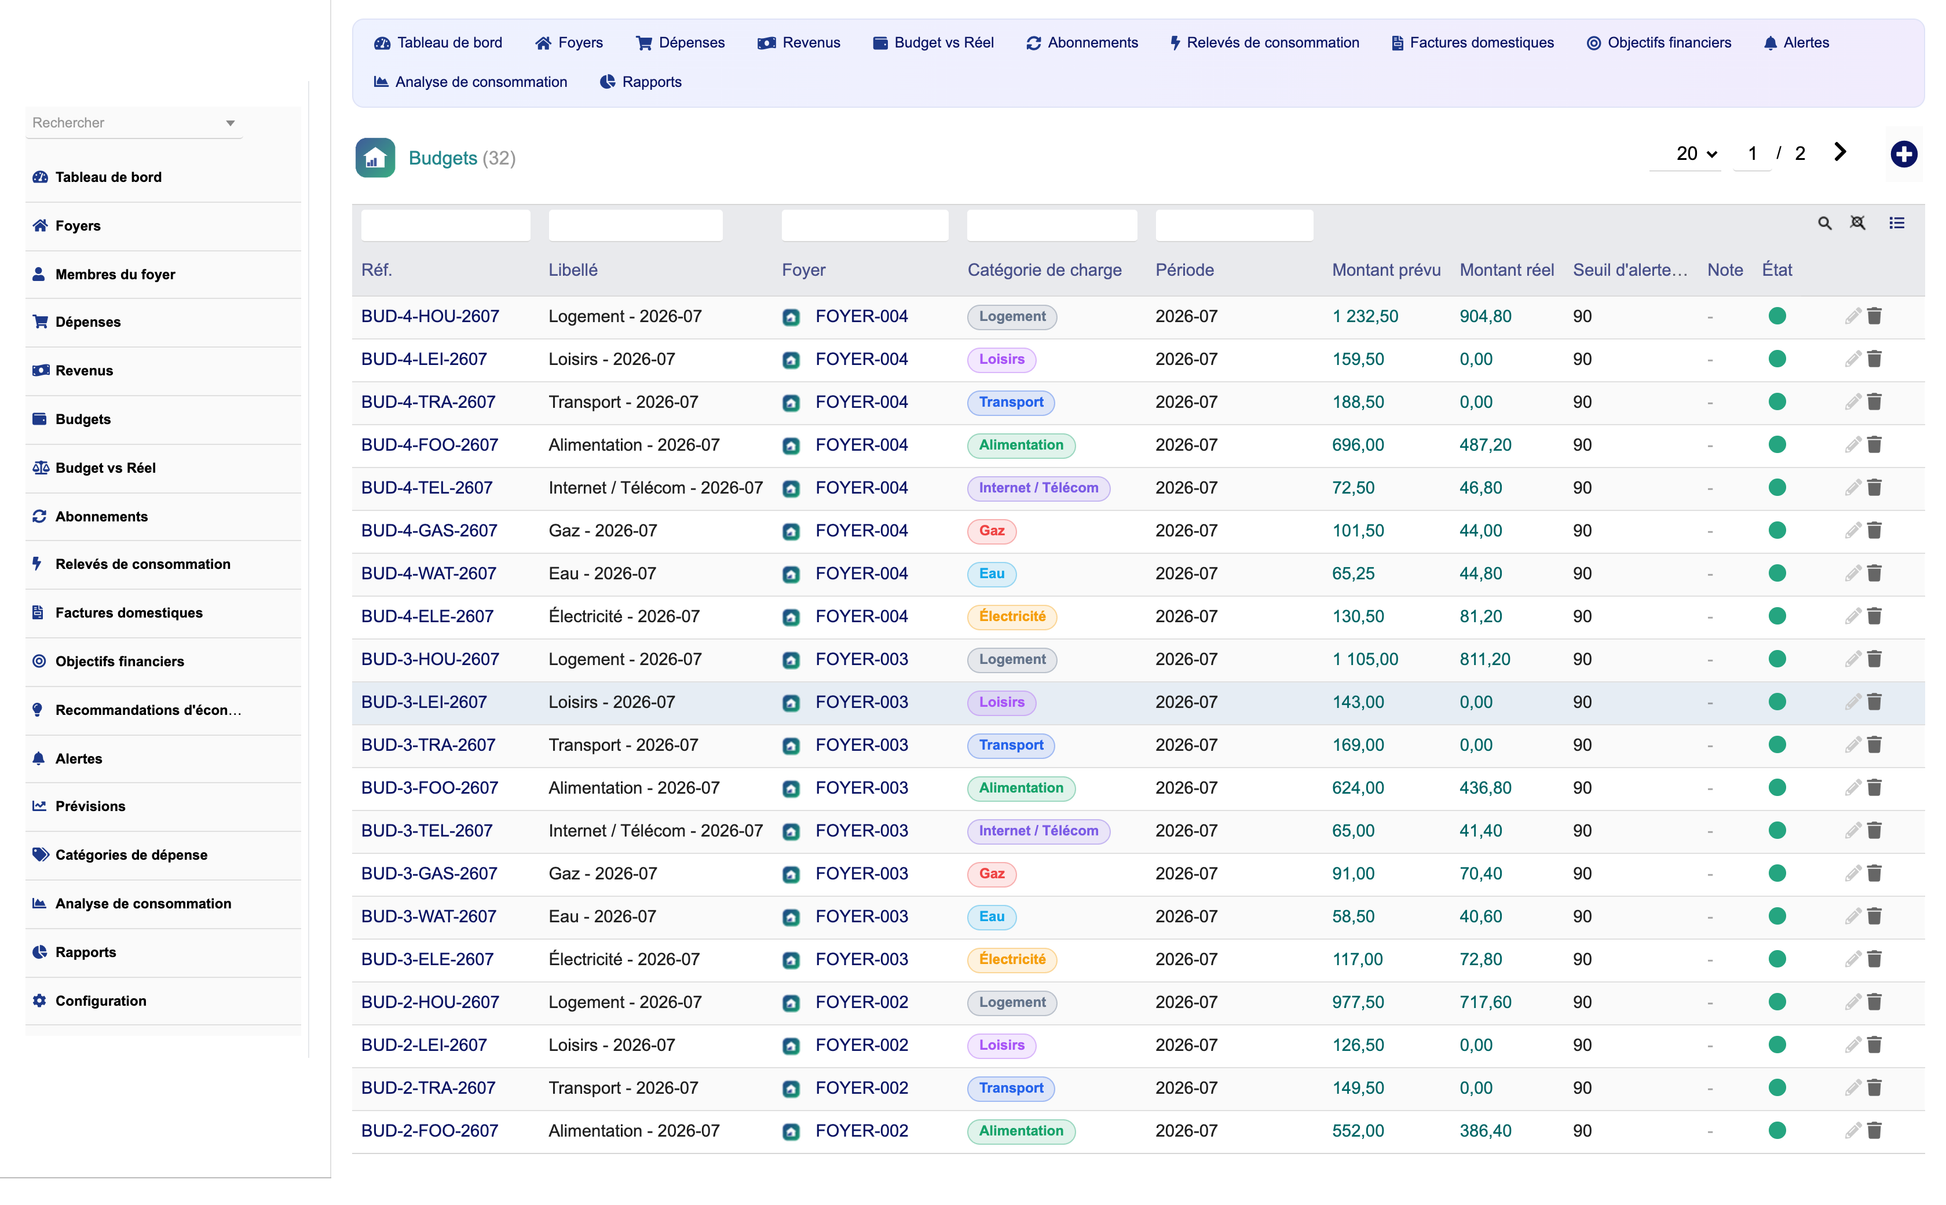
Task: Delete budget BUD-3-HOU-2607 with the trash icon
Action: pos(1875,659)
